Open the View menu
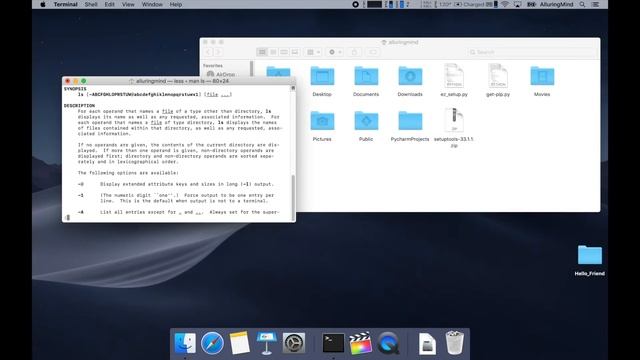 [128, 4]
